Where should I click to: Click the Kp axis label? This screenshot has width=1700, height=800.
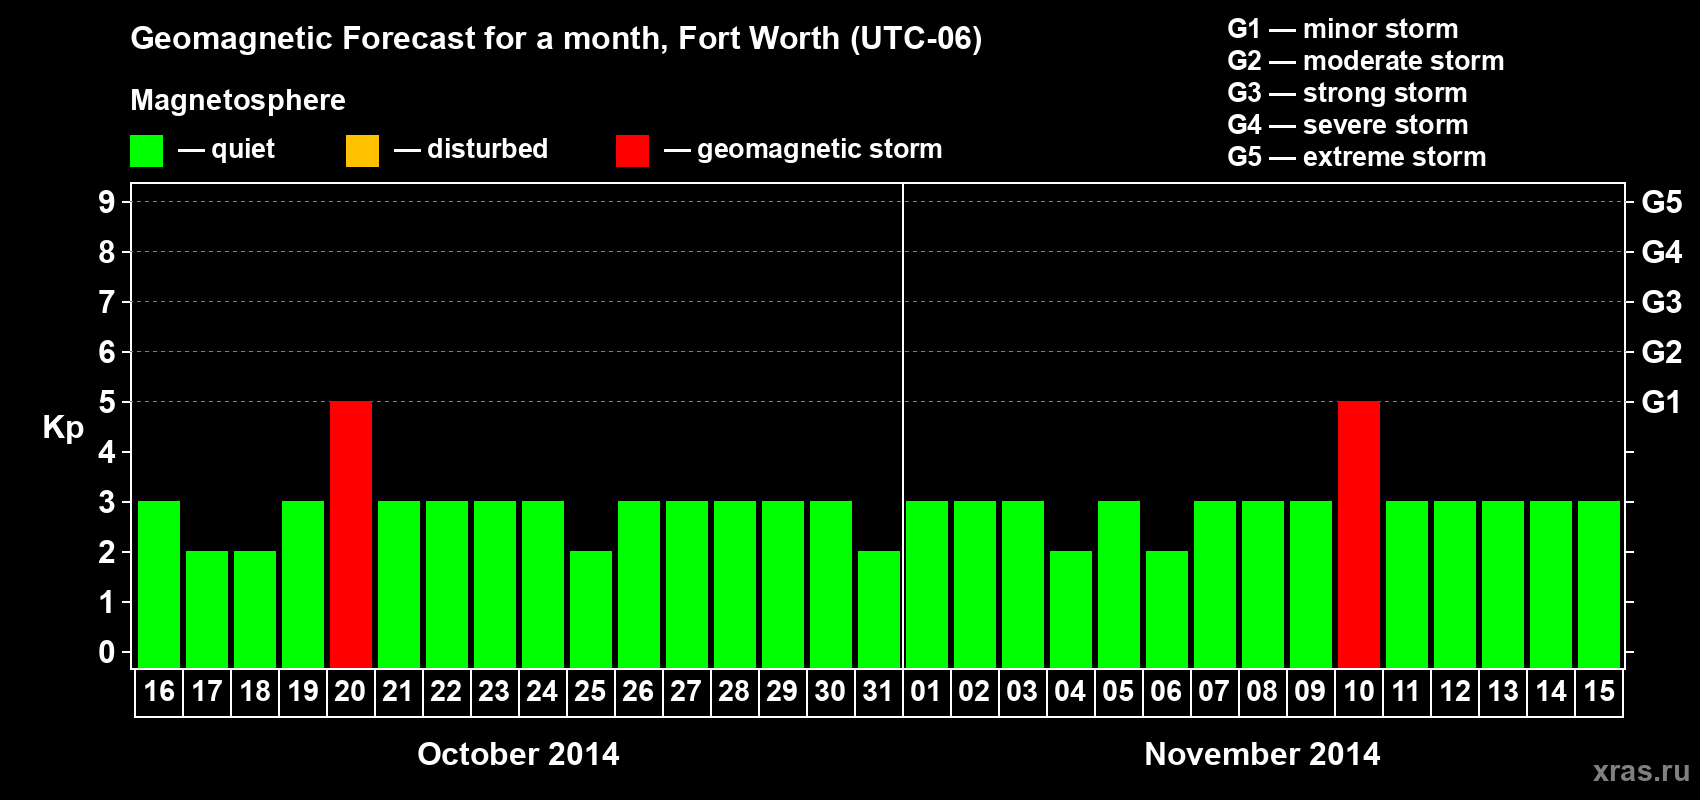(63, 428)
